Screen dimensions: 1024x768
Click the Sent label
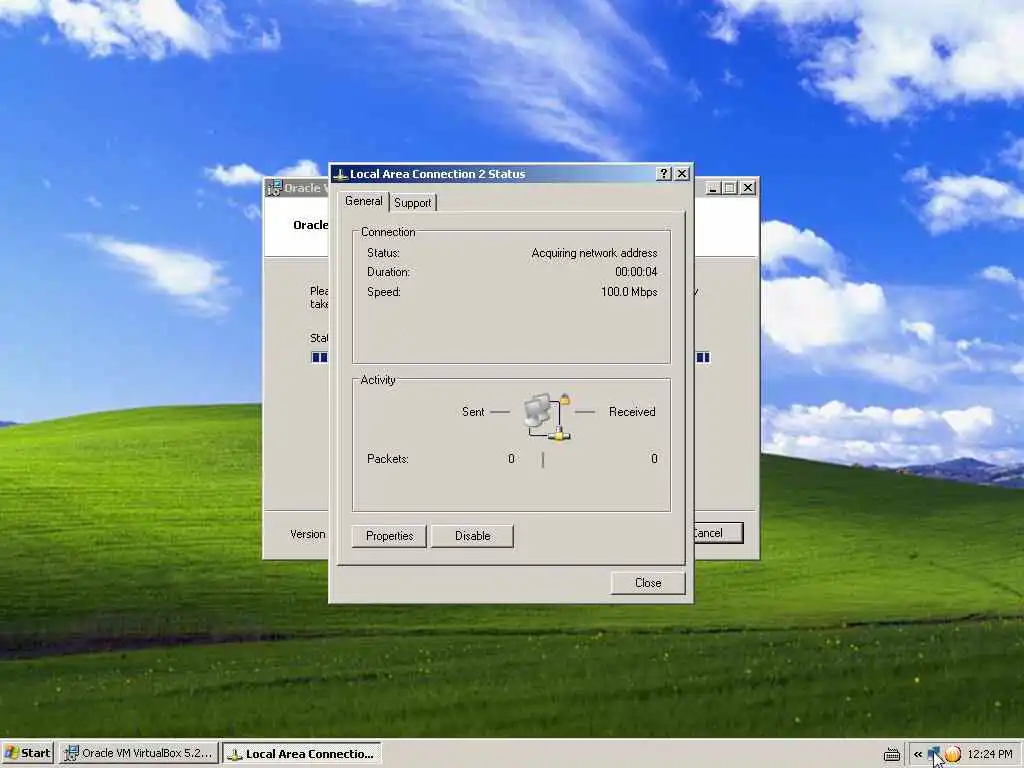(x=473, y=411)
